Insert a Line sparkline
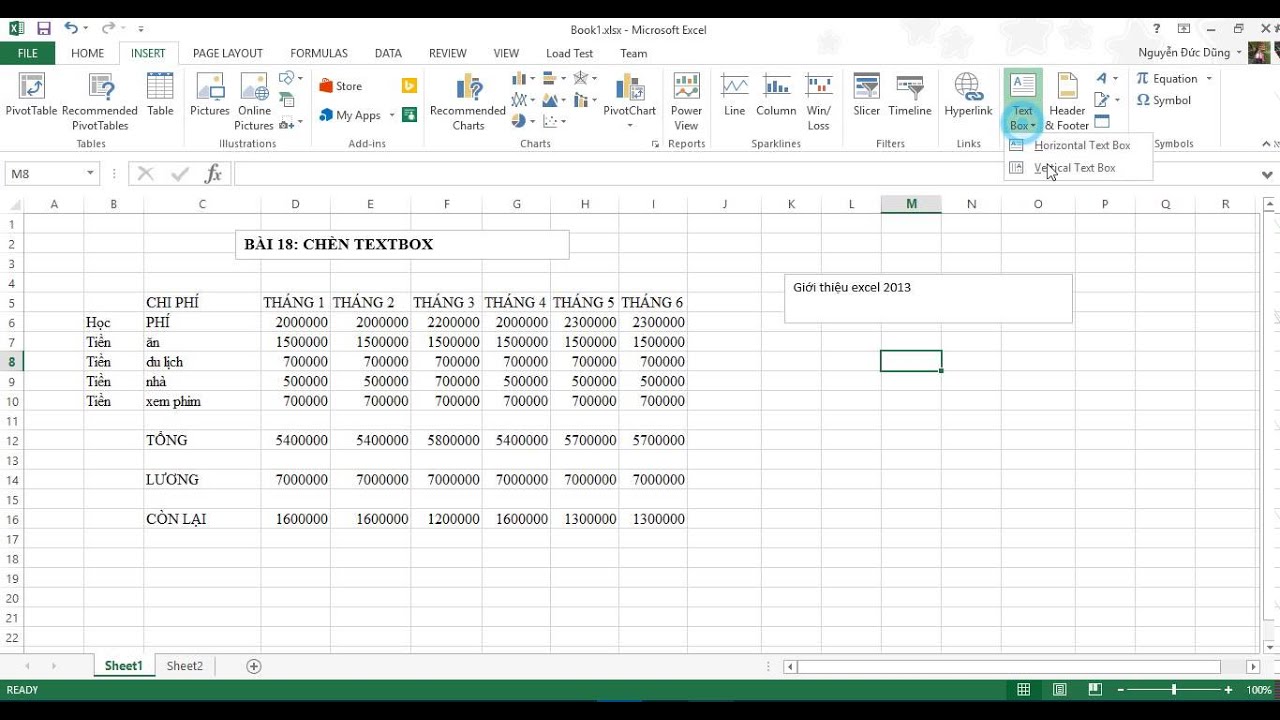 [x=735, y=96]
